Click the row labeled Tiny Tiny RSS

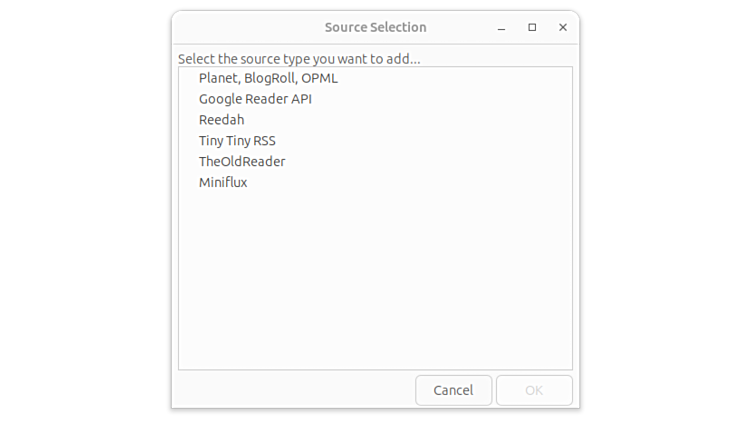[237, 141]
